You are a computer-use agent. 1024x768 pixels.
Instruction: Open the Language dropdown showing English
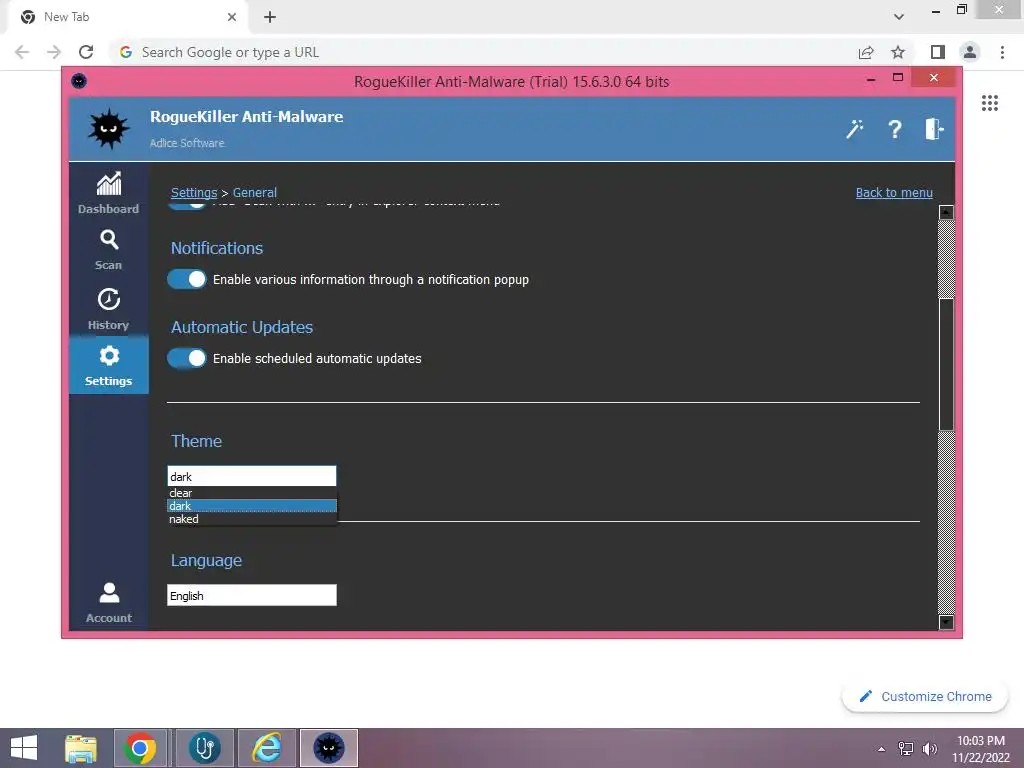[251, 596]
